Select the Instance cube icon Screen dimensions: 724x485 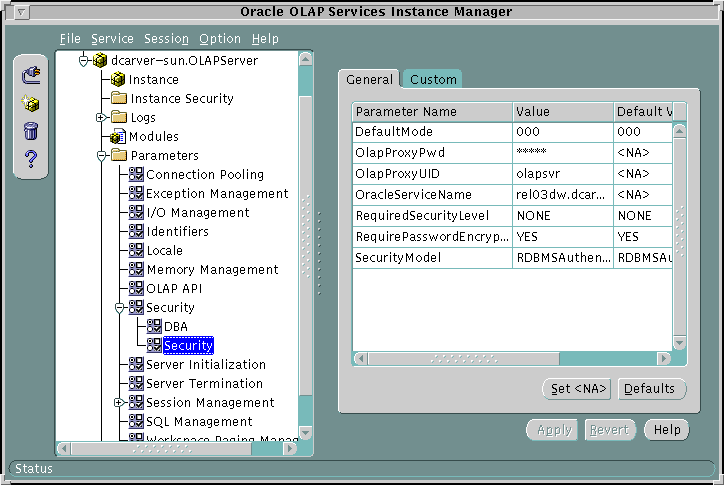[118, 79]
